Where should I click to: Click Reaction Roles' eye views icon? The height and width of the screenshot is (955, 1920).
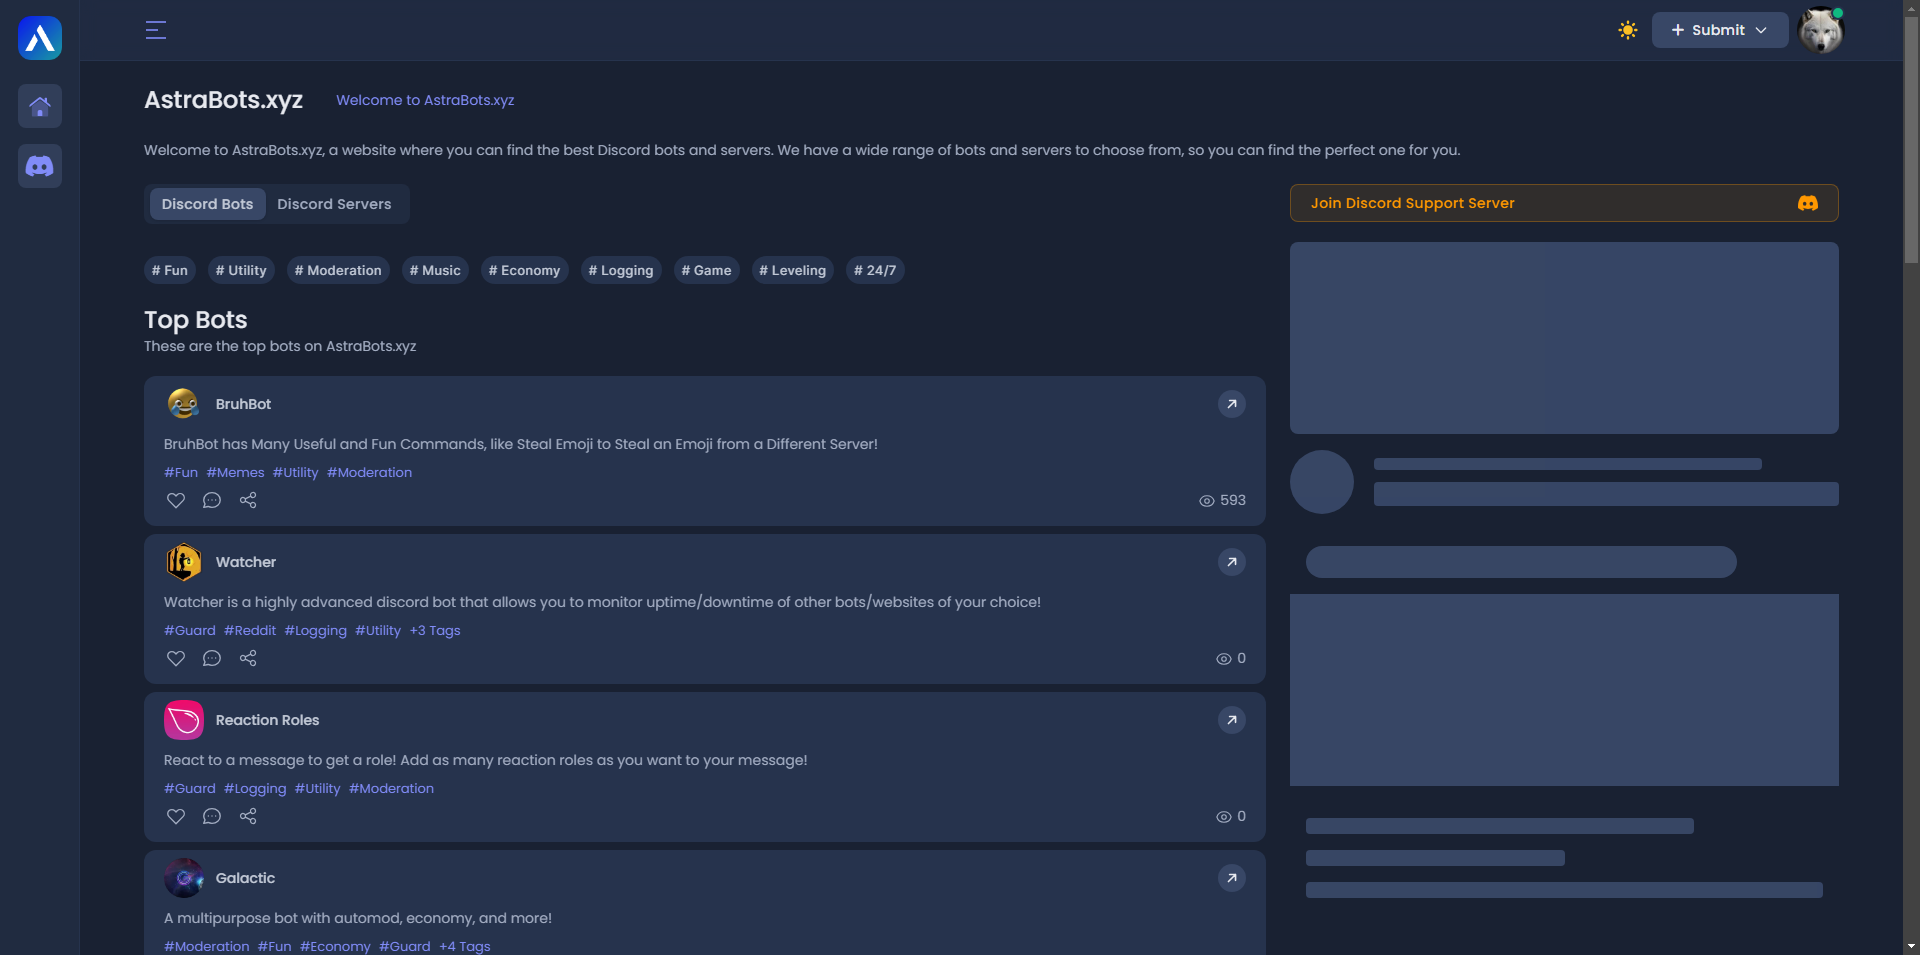pyautogui.click(x=1223, y=816)
